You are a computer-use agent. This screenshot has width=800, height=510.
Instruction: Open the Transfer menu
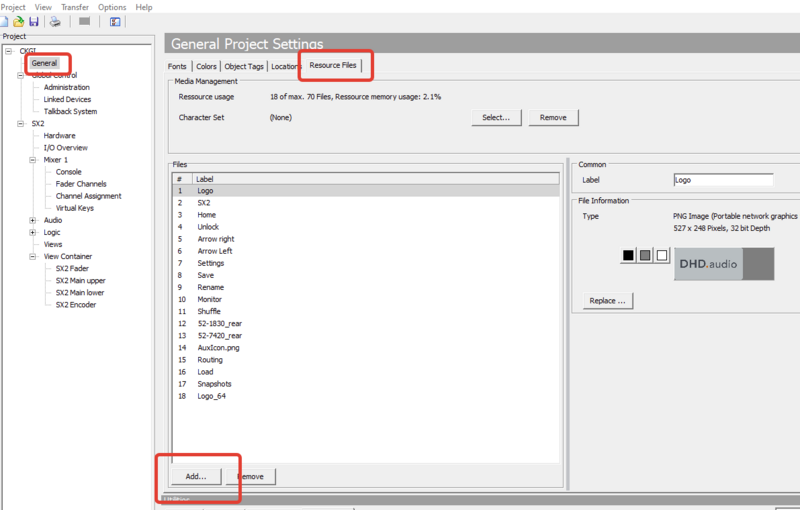[76, 7]
